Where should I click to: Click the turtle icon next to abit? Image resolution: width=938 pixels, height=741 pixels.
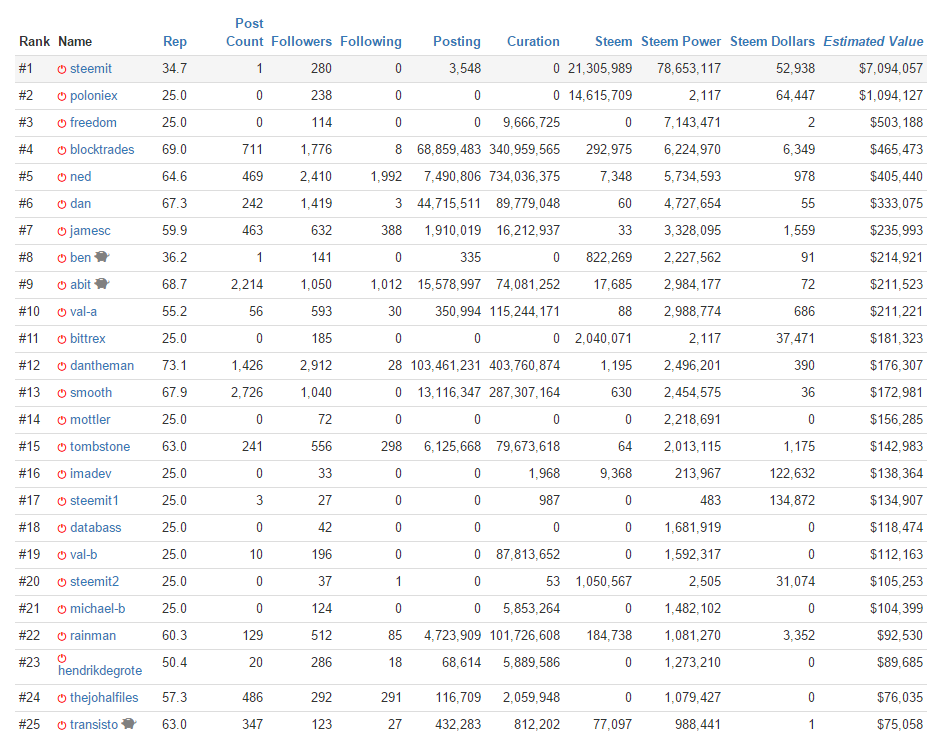pos(102,284)
